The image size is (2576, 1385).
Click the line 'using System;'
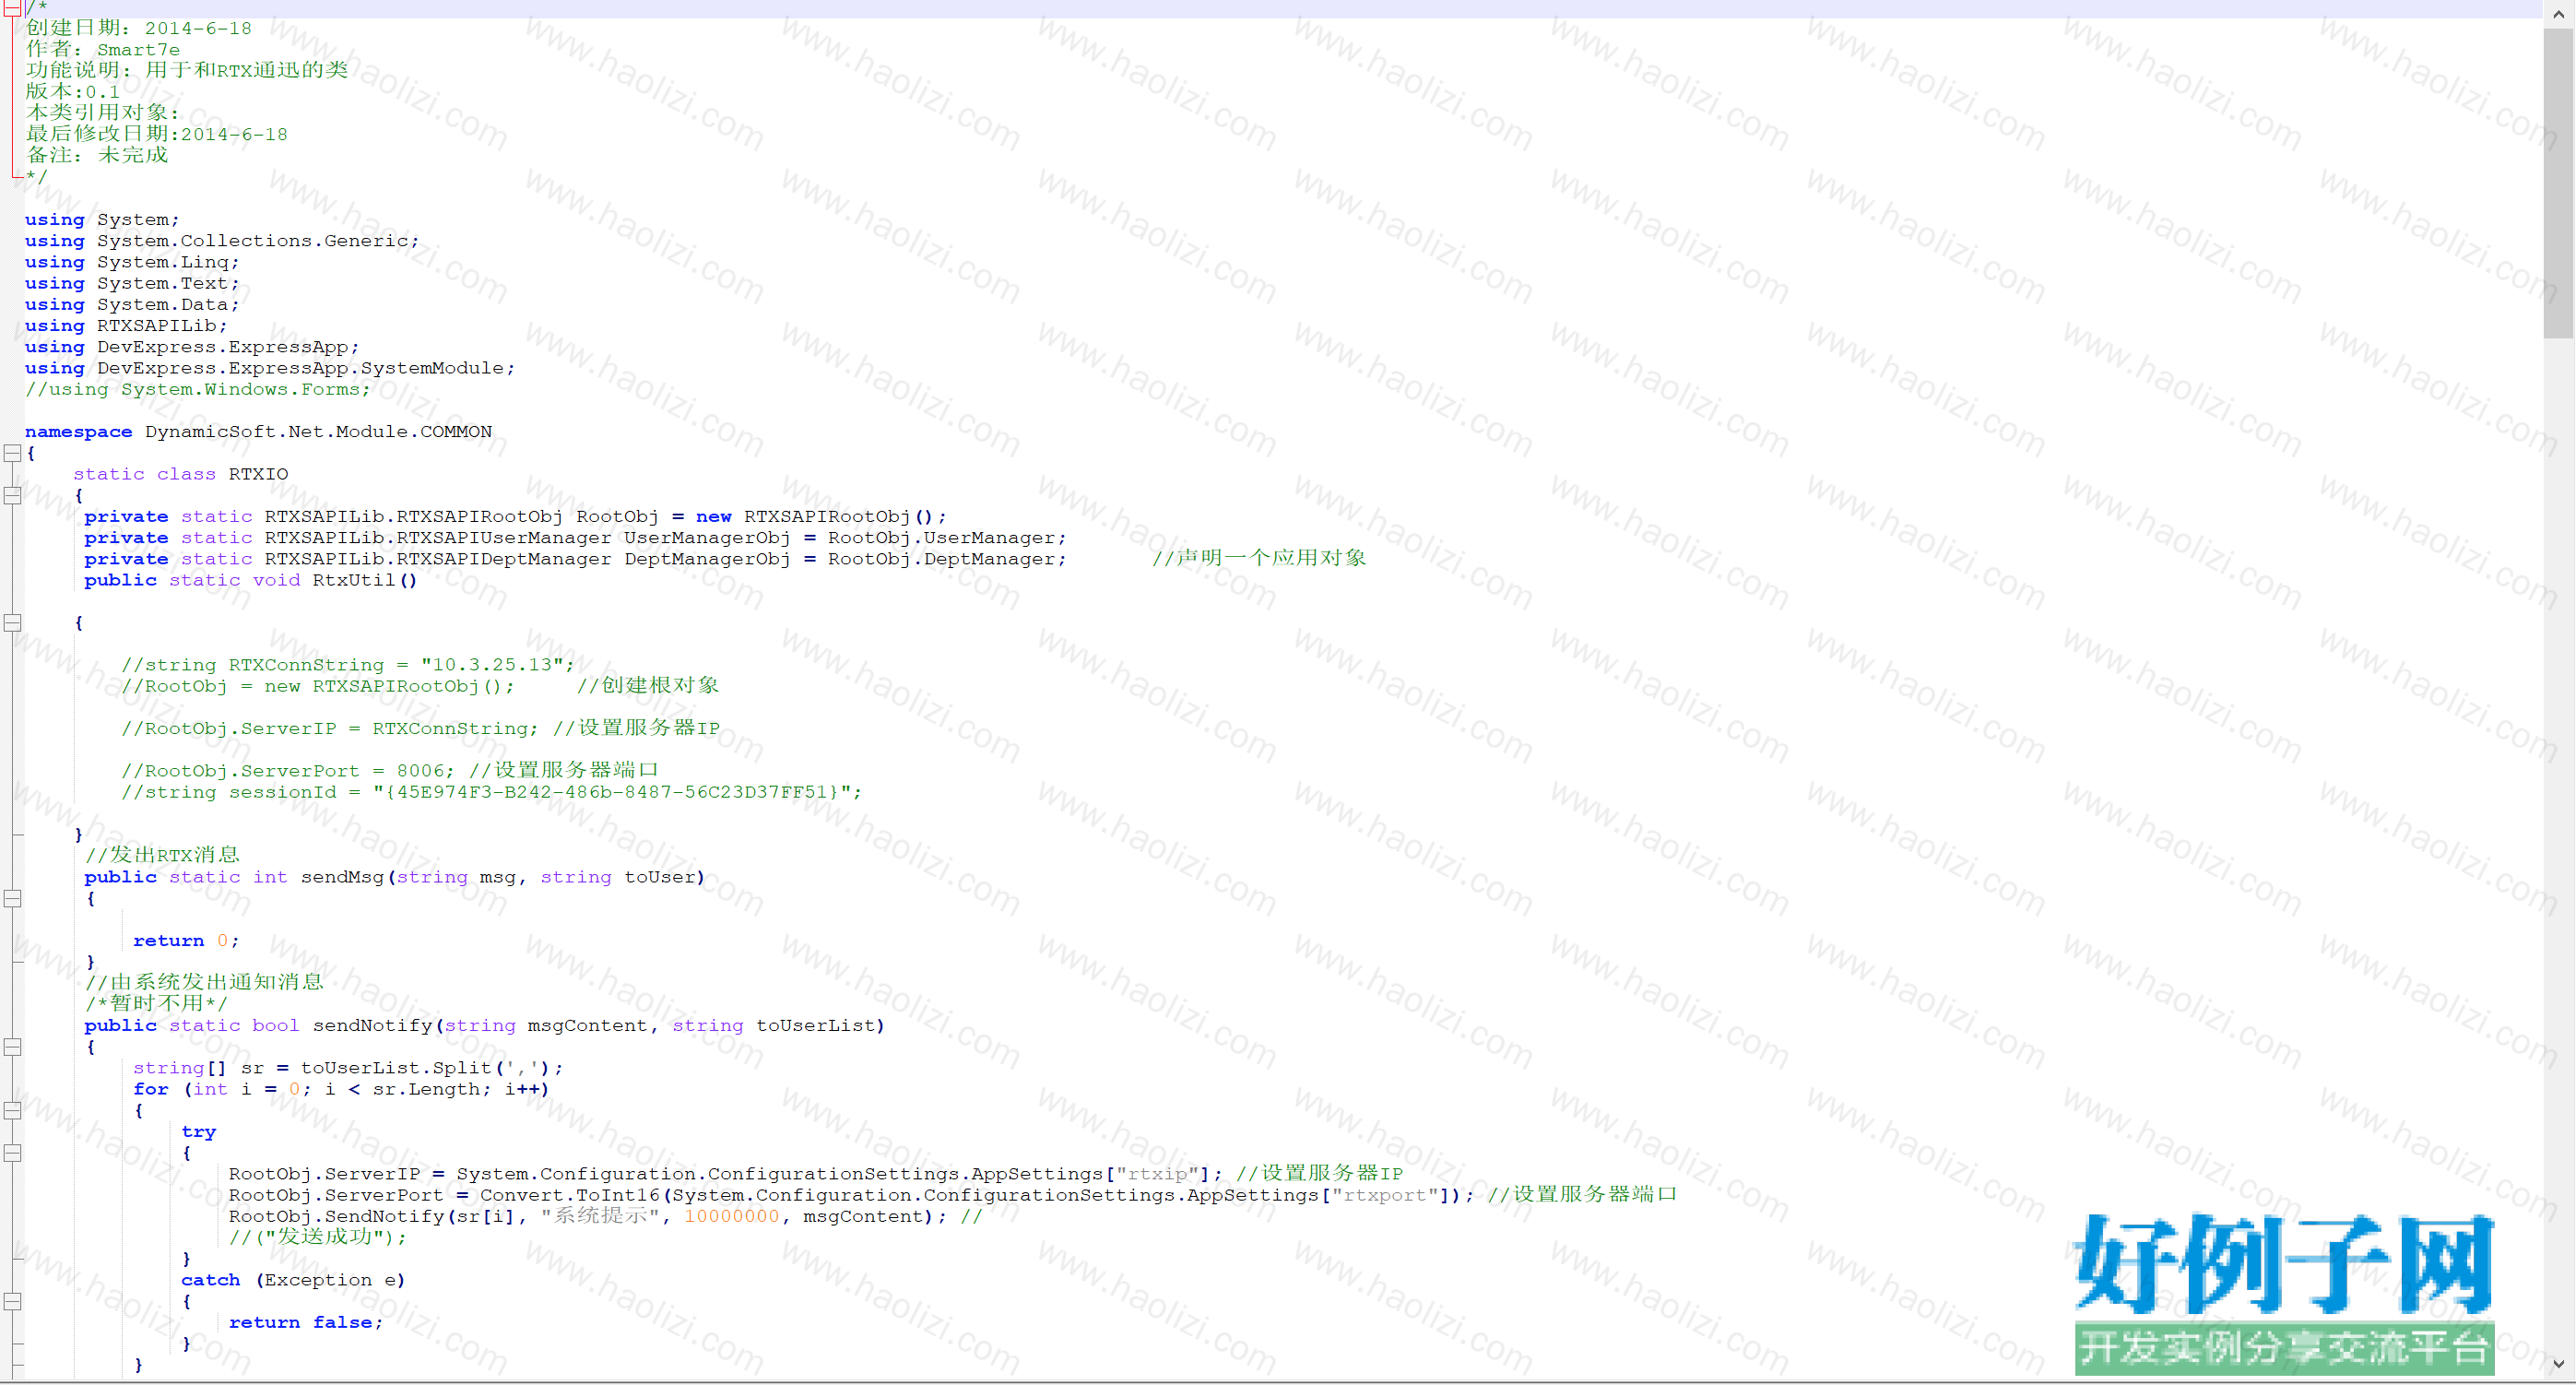(x=102, y=220)
